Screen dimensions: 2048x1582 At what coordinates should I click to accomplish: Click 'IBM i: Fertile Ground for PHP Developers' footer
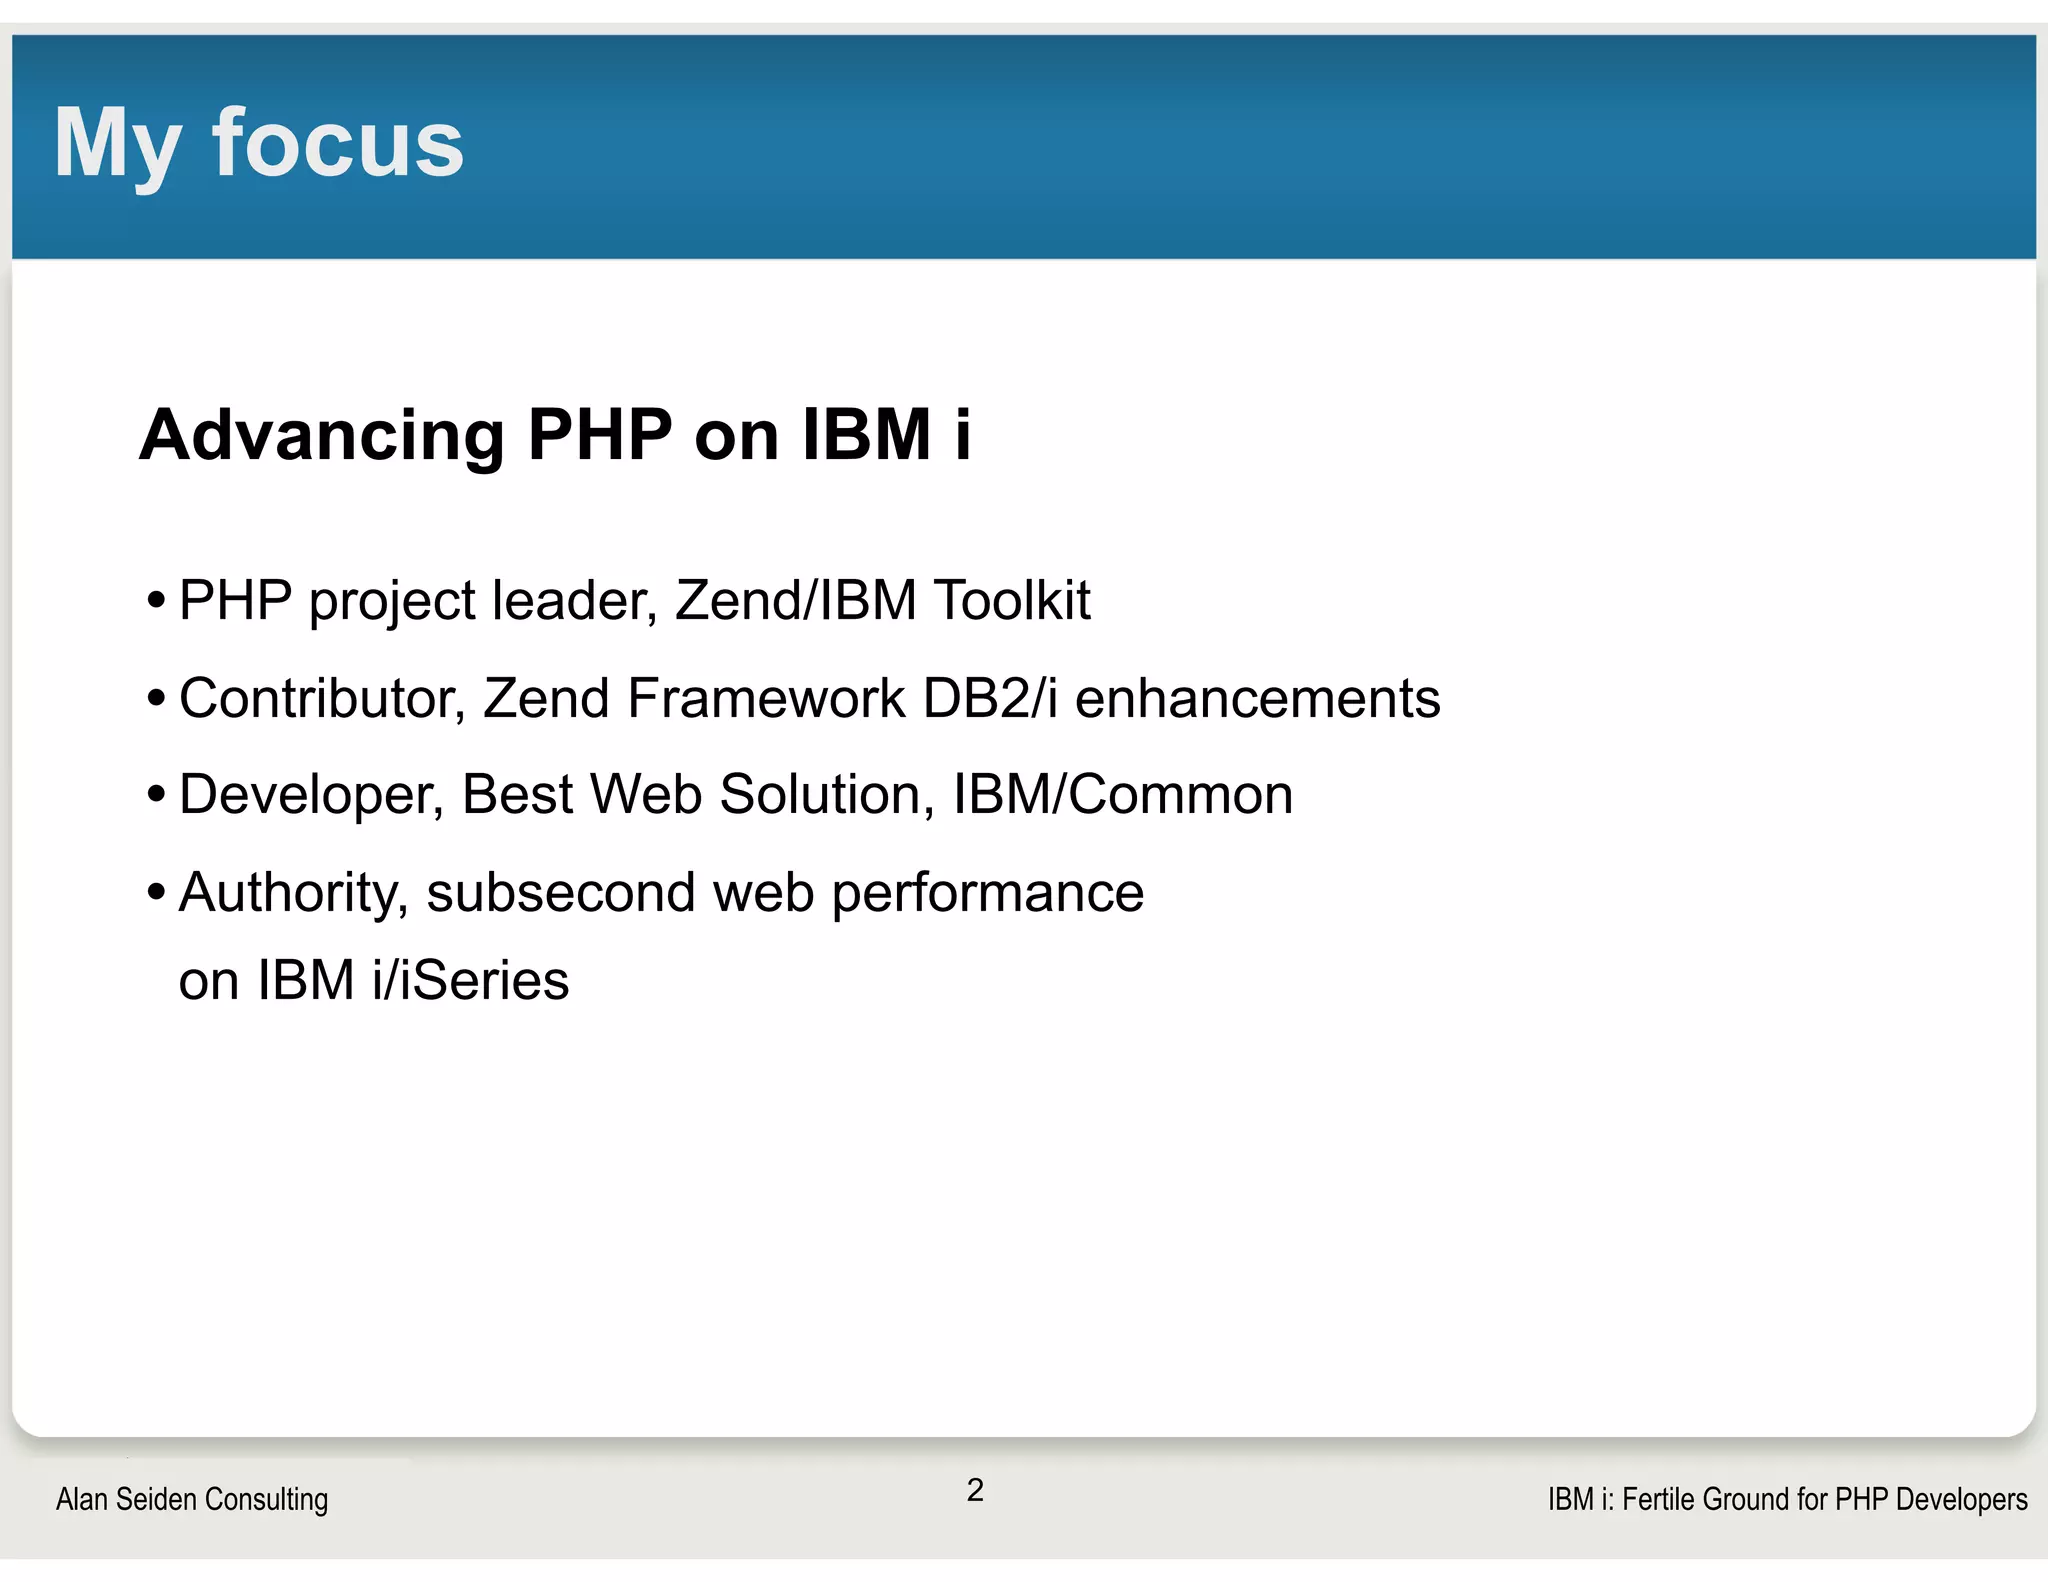[1787, 1499]
